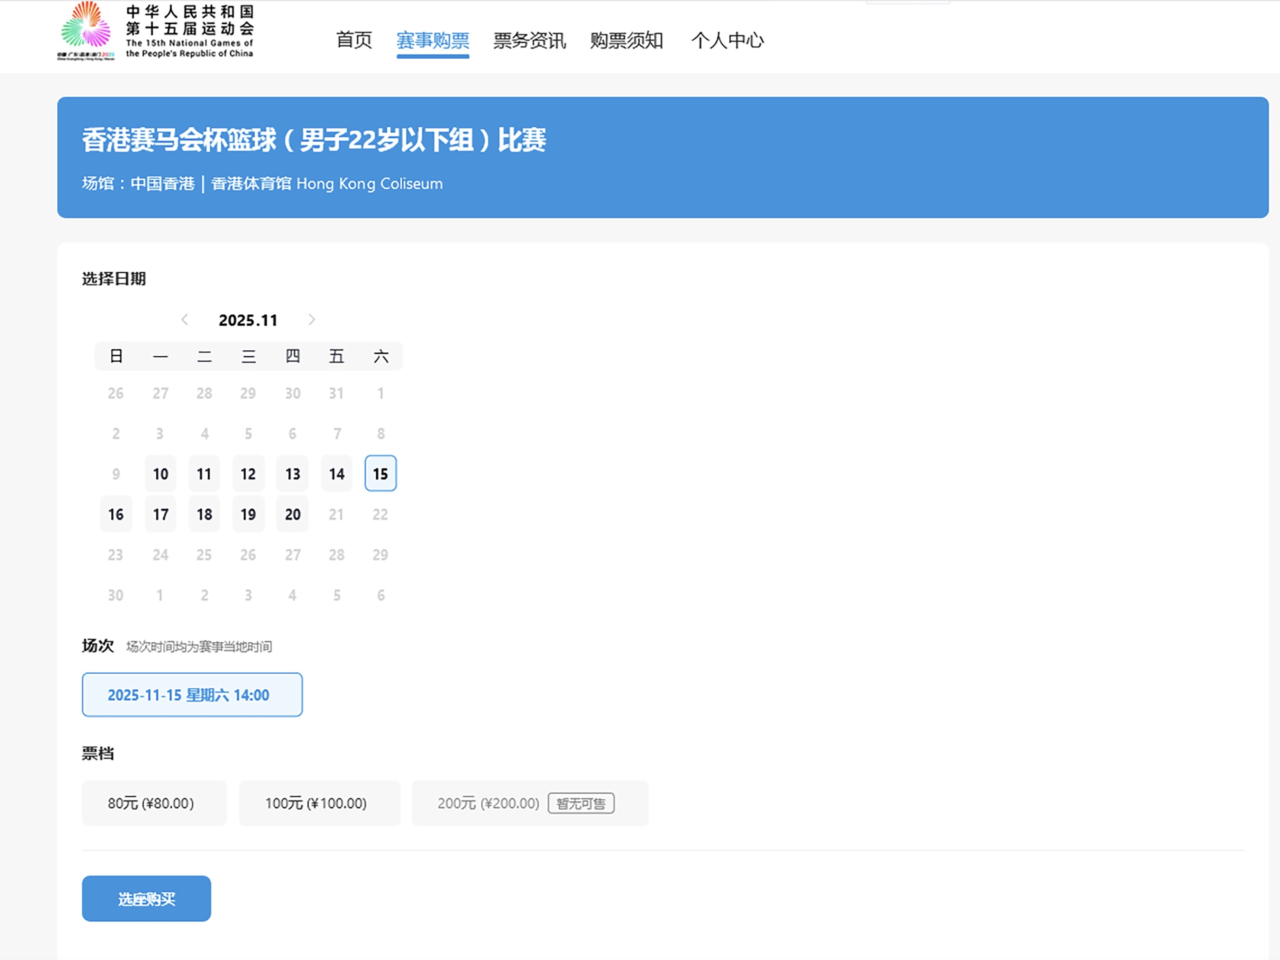Go to previous month in calendar

click(x=184, y=320)
